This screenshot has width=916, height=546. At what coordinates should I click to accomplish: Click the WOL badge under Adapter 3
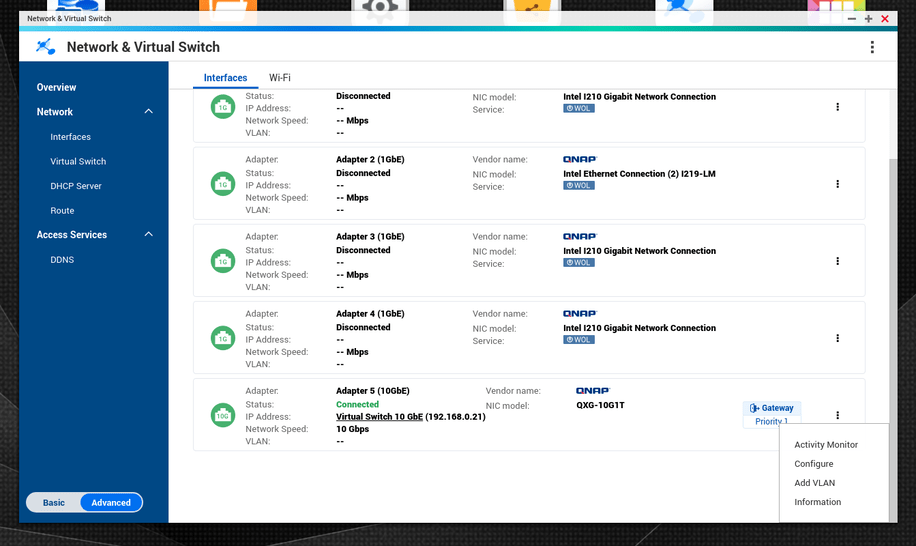click(578, 263)
